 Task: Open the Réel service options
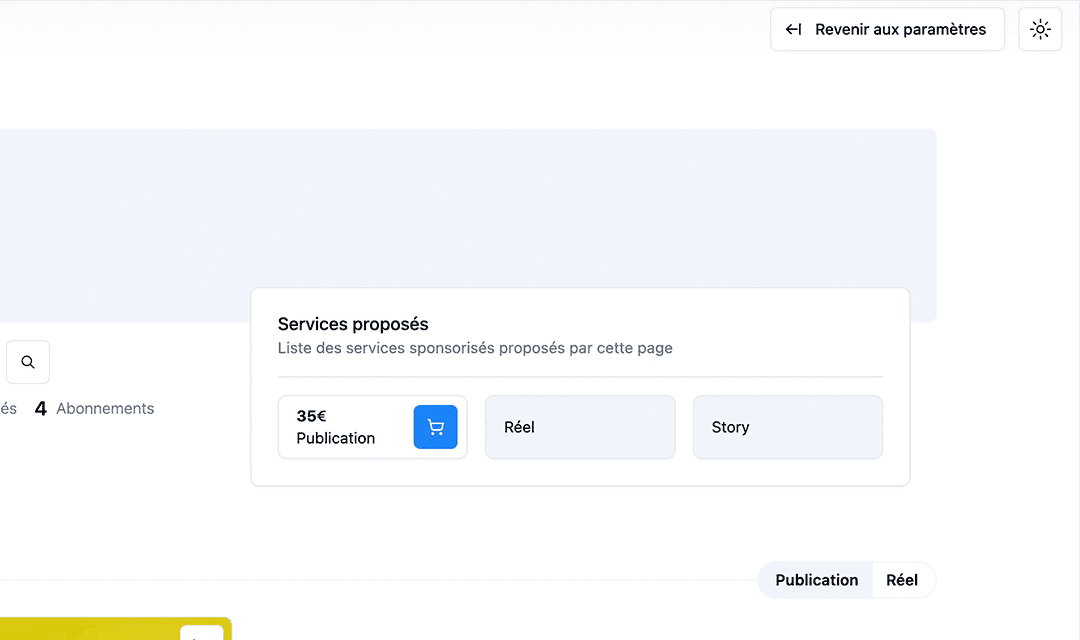580,427
